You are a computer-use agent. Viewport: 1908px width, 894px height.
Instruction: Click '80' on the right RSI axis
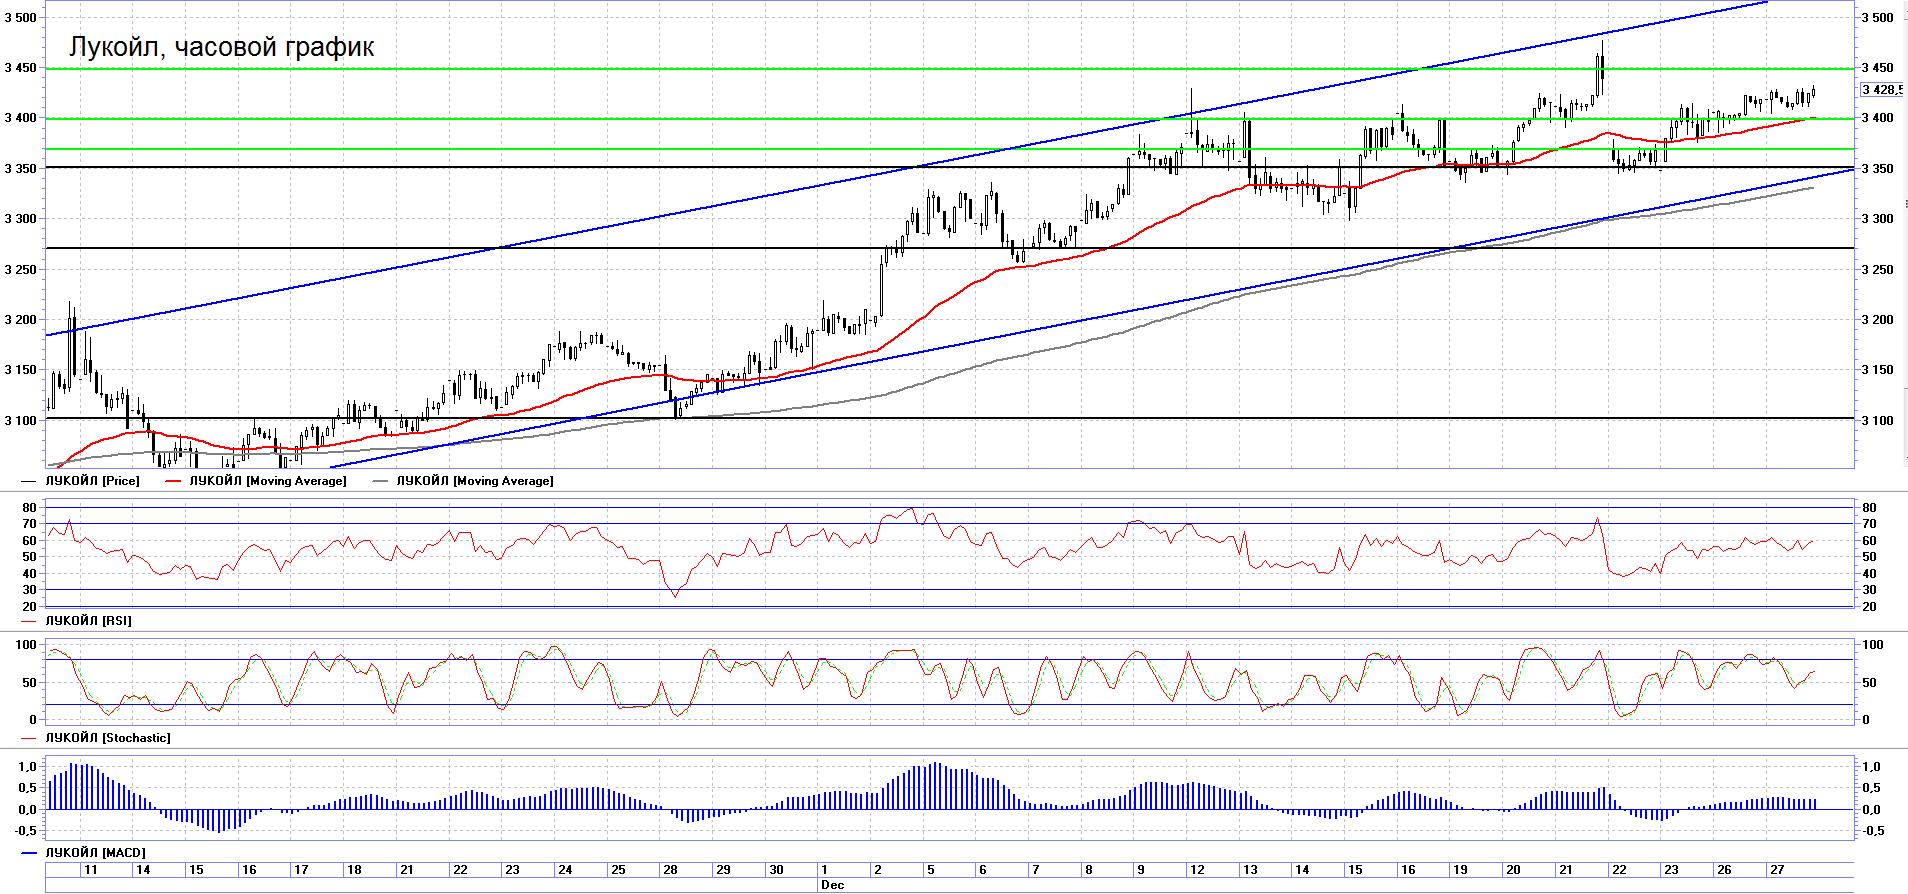[1869, 508]
